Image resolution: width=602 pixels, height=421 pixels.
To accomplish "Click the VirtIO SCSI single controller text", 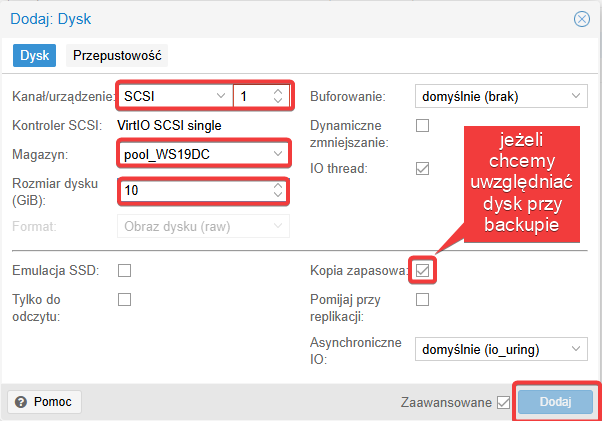I will [169, 125].
